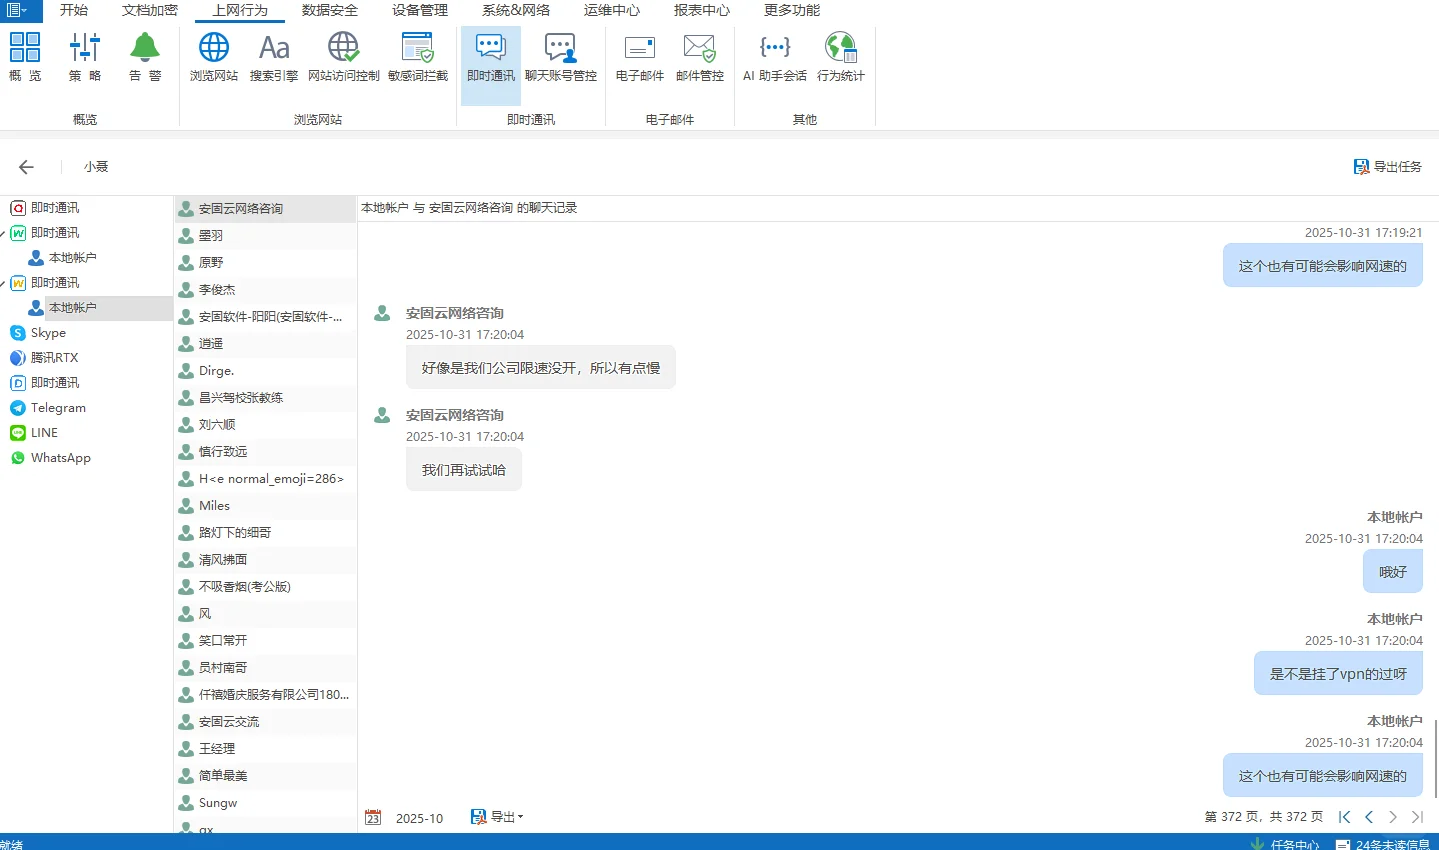This screenshot has width=1439, height=850.
Task: Select the 搜索引擎 search engine icon
Action: point(274,57)
